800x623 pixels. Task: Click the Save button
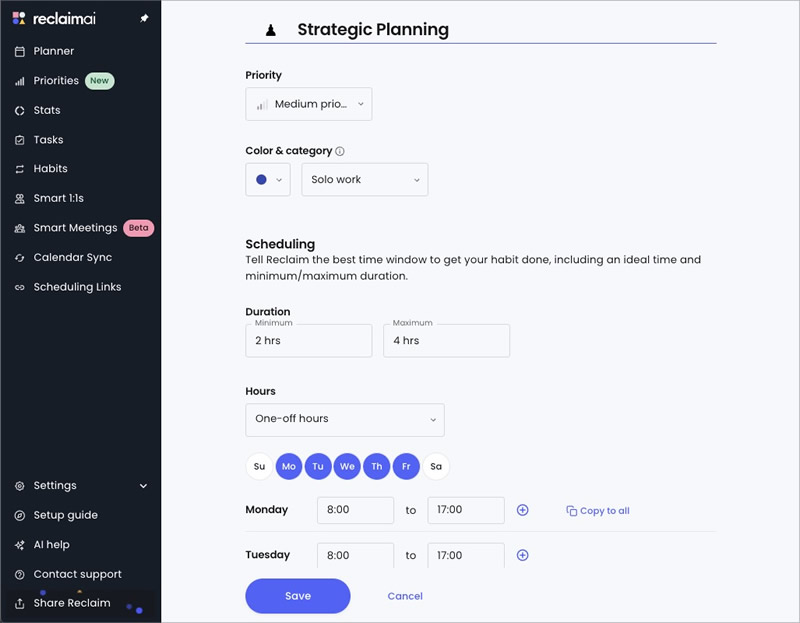point(298,596)
